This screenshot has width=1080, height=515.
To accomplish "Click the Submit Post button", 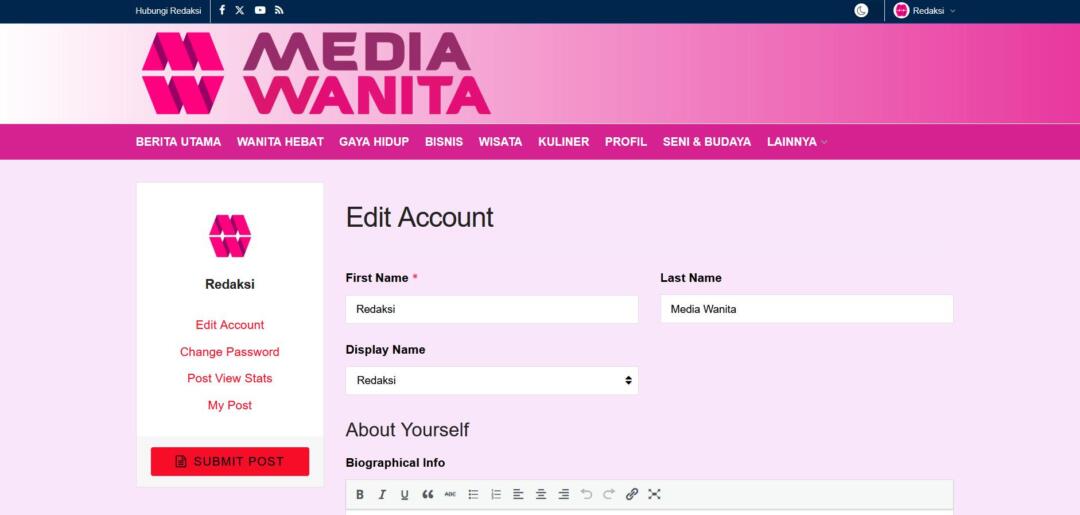I will pyautogui.click(x=230, y=461).
